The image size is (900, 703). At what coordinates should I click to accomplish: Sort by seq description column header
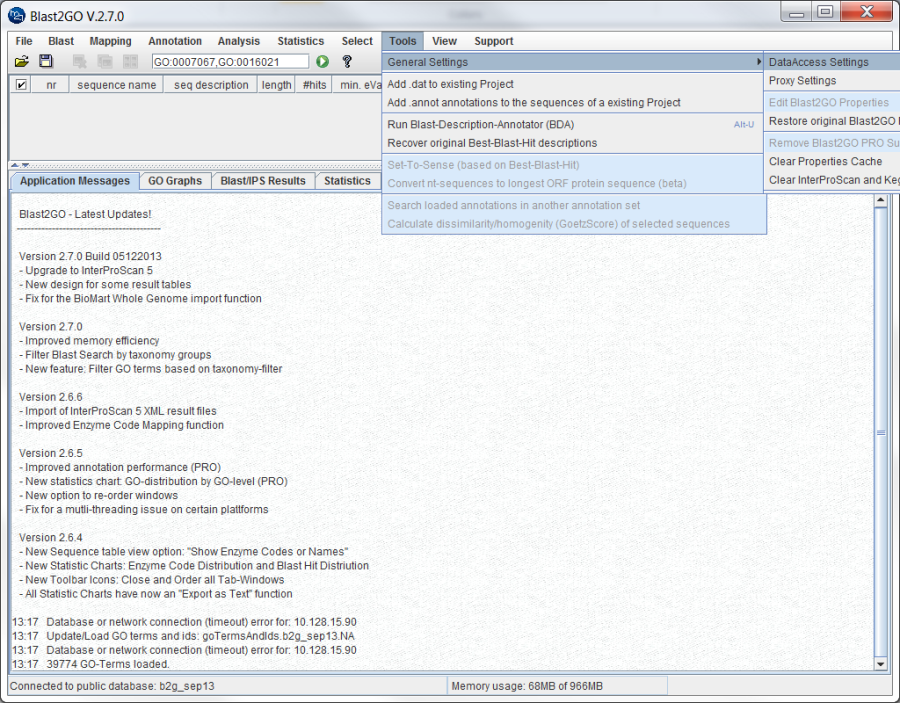pos(211,85)
